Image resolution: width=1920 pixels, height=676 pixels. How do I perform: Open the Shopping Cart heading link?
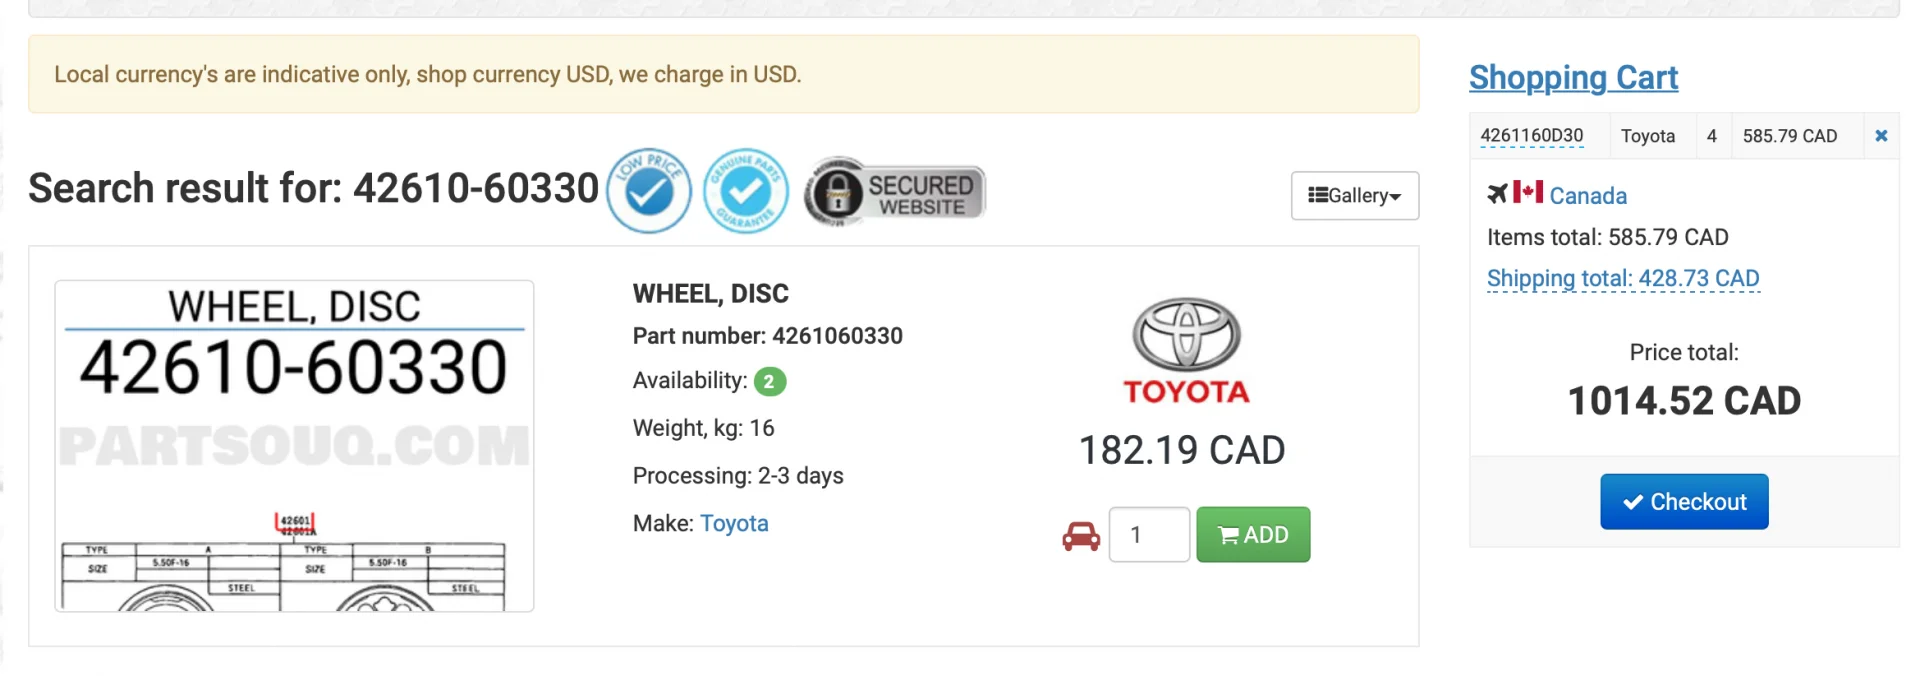click(x=1573, y=77)
